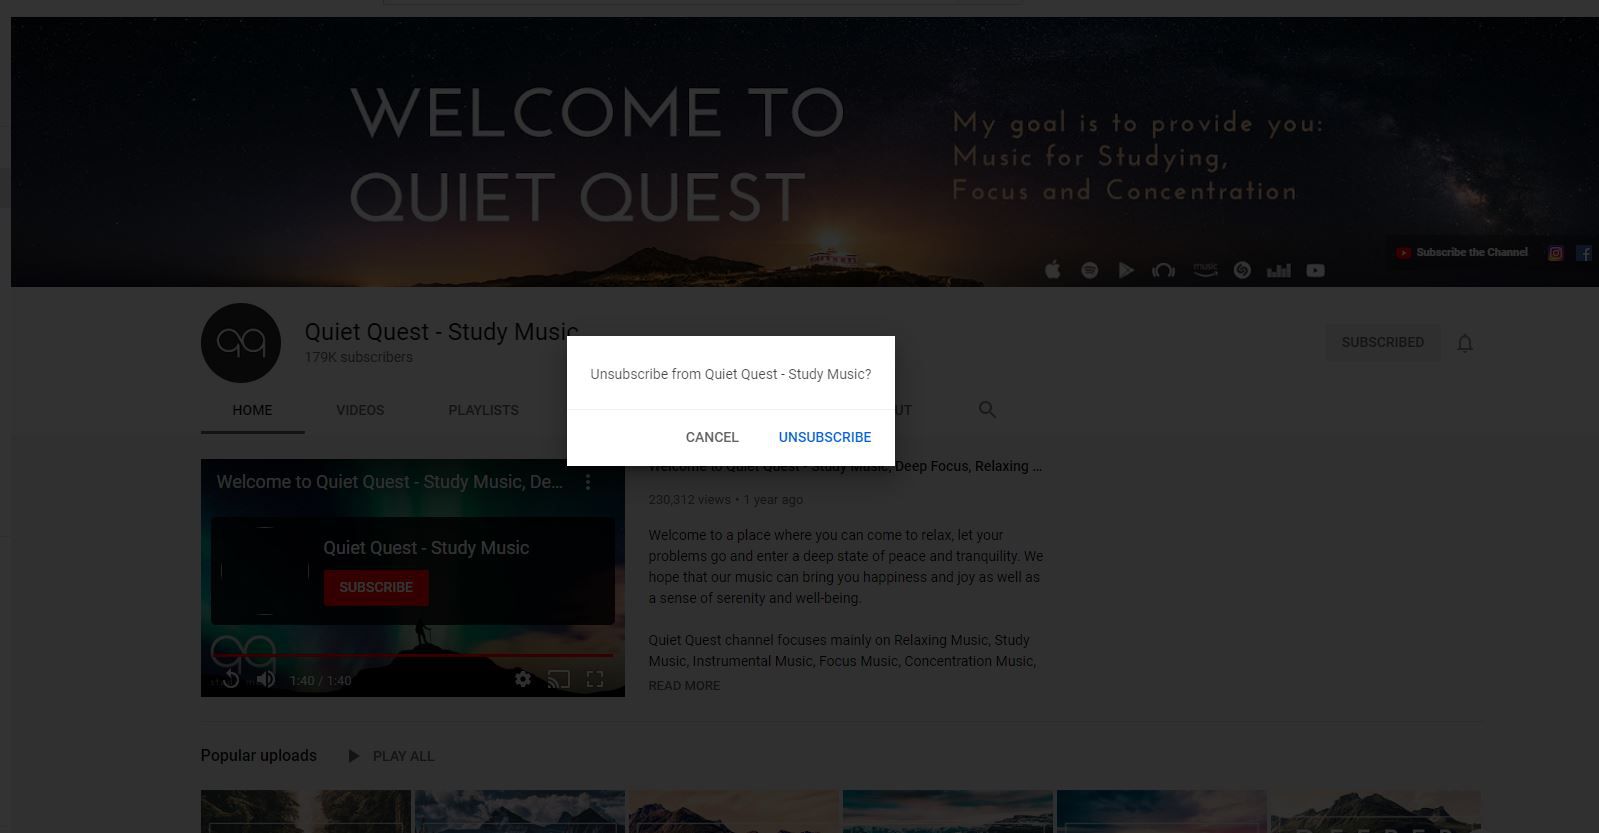Image resolution: width=1599 pixels, height=833 pixels.
Task: Click Subscribe the Channel banner link
Action: coord(1463,253)
